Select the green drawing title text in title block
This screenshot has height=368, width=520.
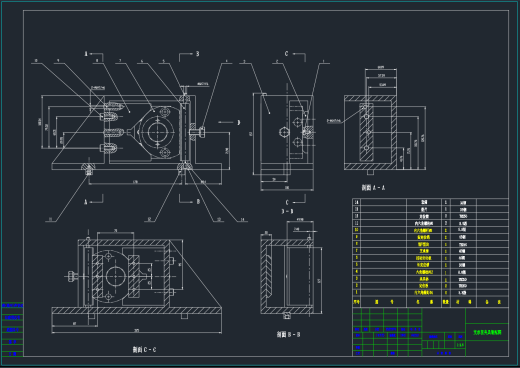(487, 332)
